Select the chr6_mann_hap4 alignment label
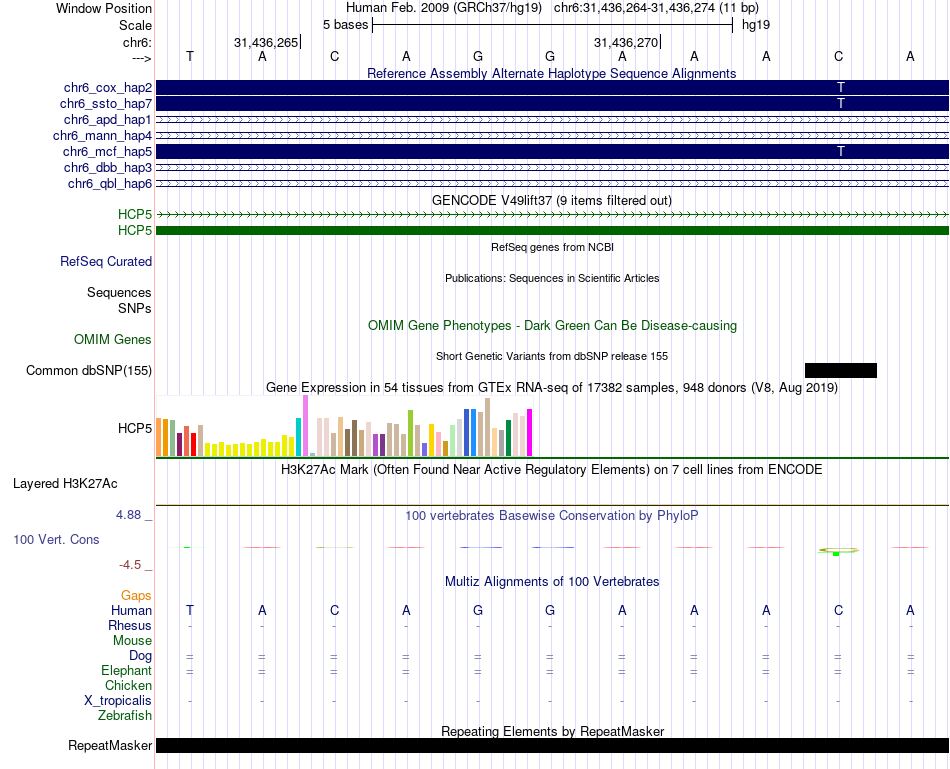 102,136
